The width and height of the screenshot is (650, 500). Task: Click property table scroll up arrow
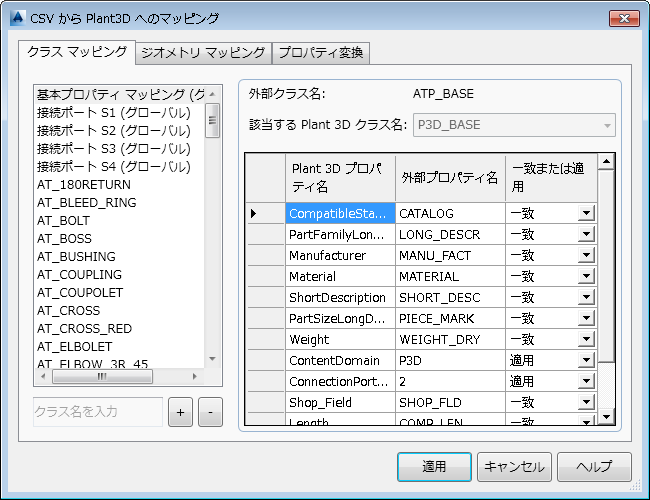point(606,161)
